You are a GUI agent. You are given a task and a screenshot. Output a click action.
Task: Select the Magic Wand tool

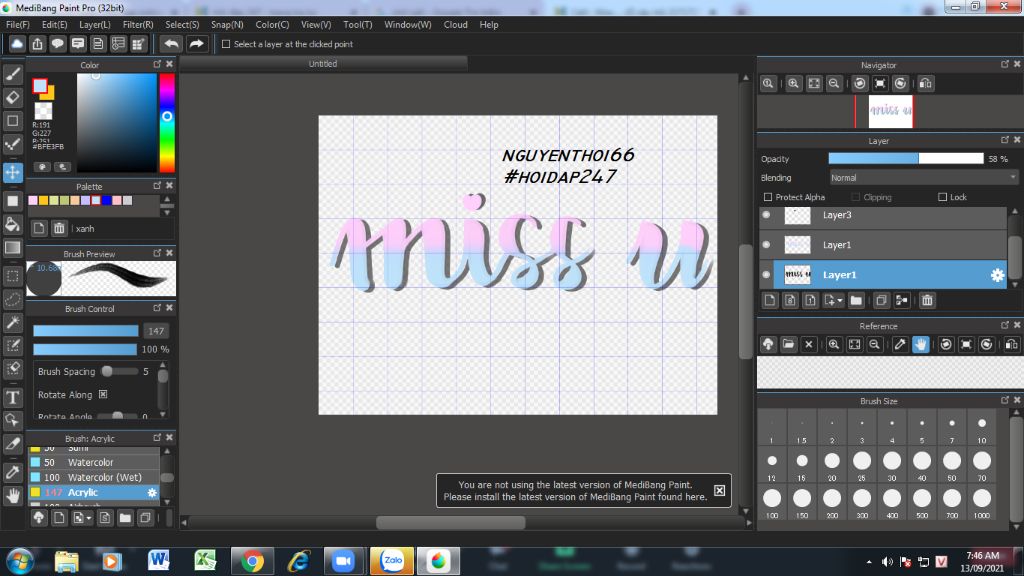12,323
